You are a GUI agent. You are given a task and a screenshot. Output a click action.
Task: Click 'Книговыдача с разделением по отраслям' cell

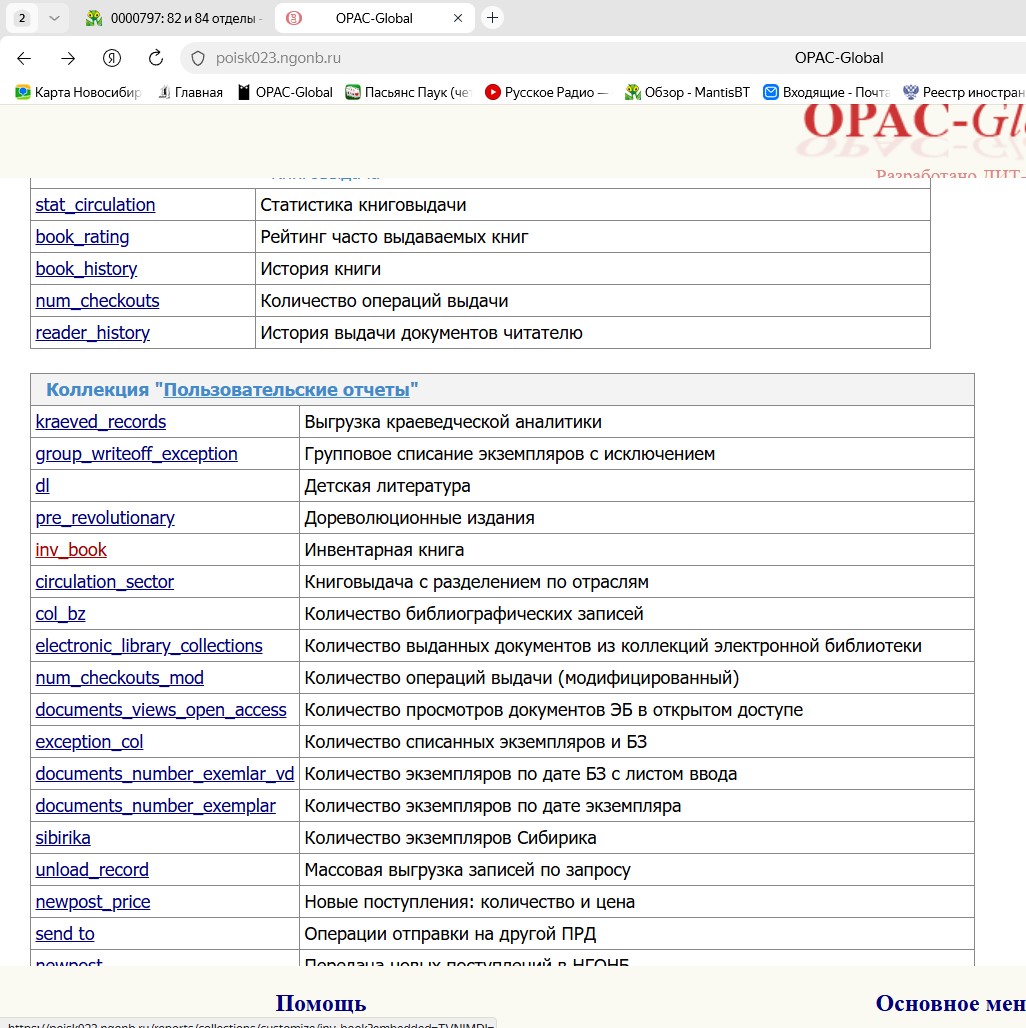pos(637,582)
